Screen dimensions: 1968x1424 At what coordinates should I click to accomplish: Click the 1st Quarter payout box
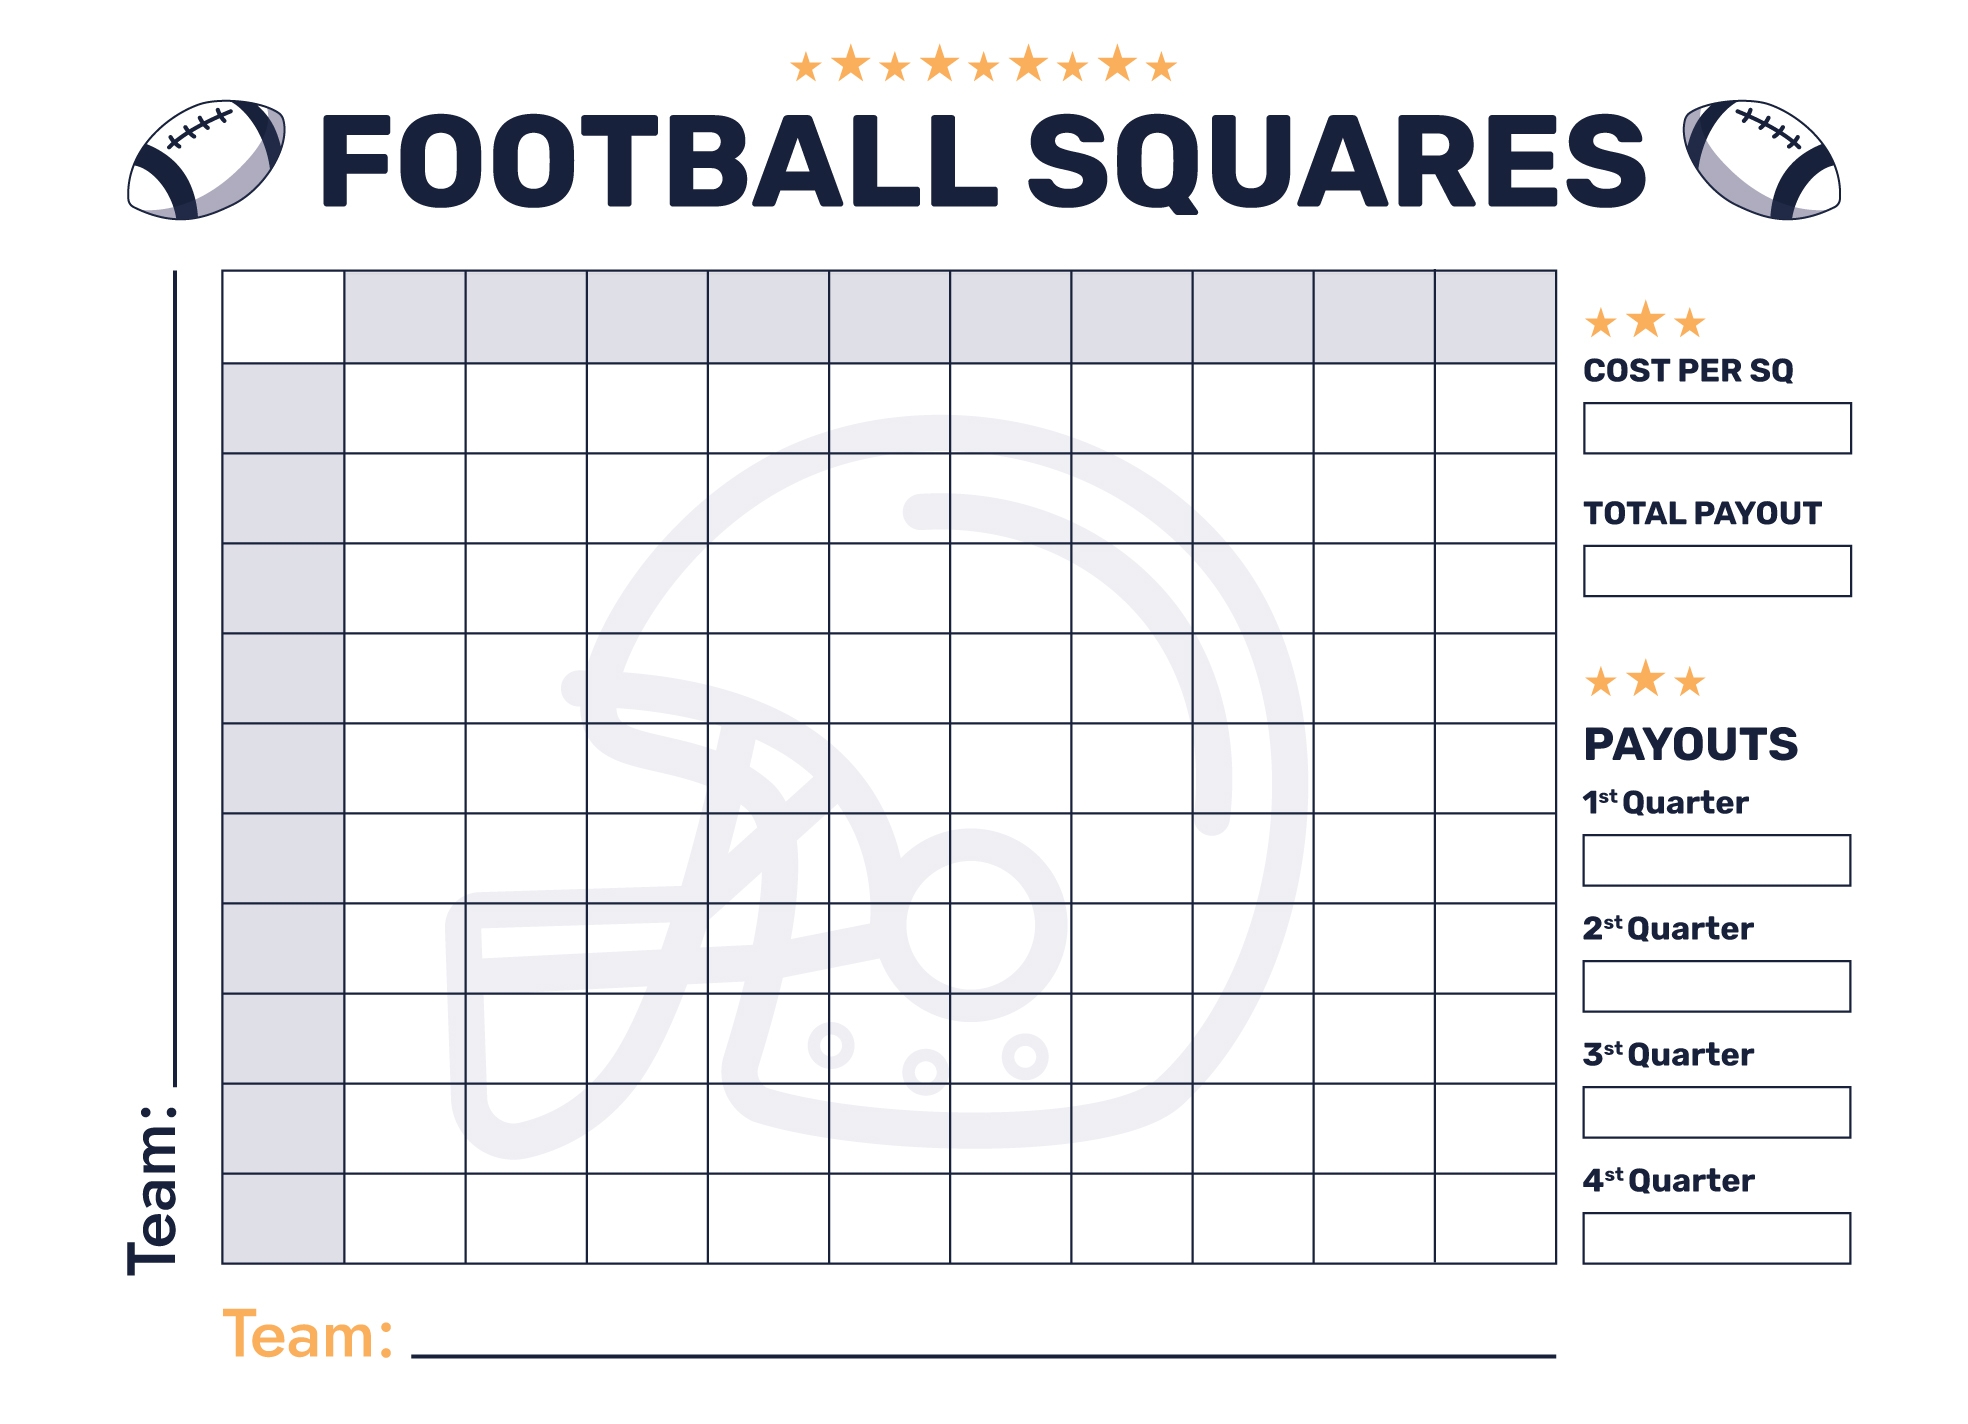(1716, 860)
